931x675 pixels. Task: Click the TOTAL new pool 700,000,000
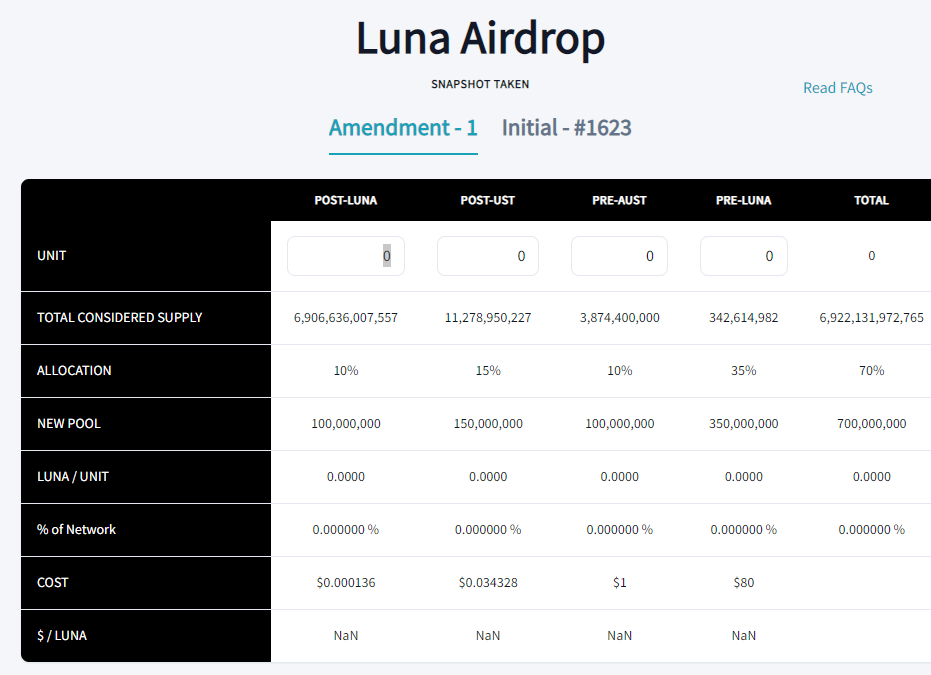[x=871, y=424]
